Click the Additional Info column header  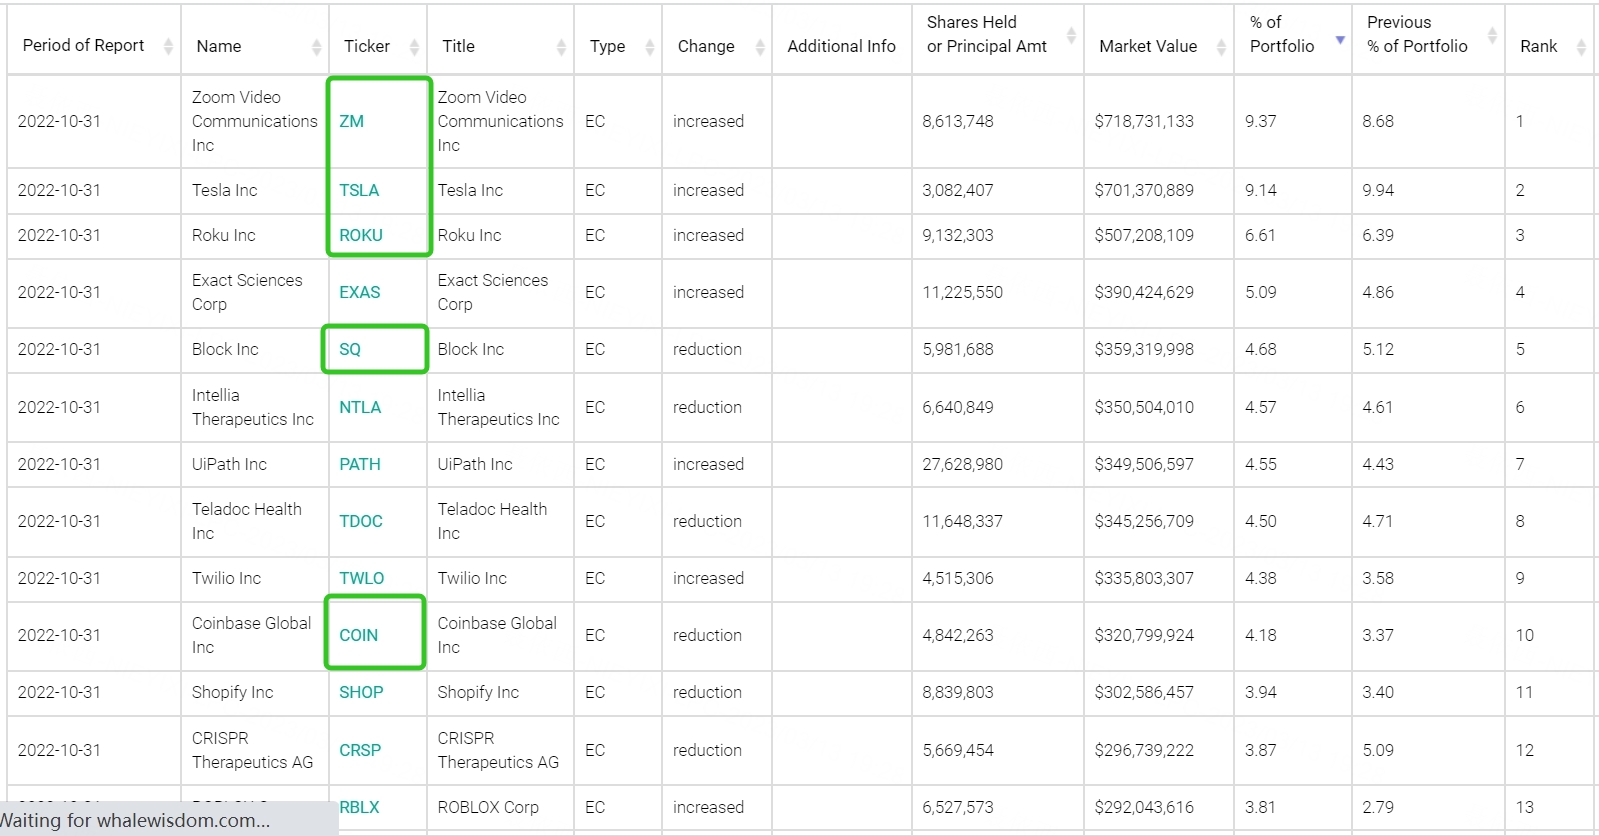pyautogui.click(x=842, y=46)
